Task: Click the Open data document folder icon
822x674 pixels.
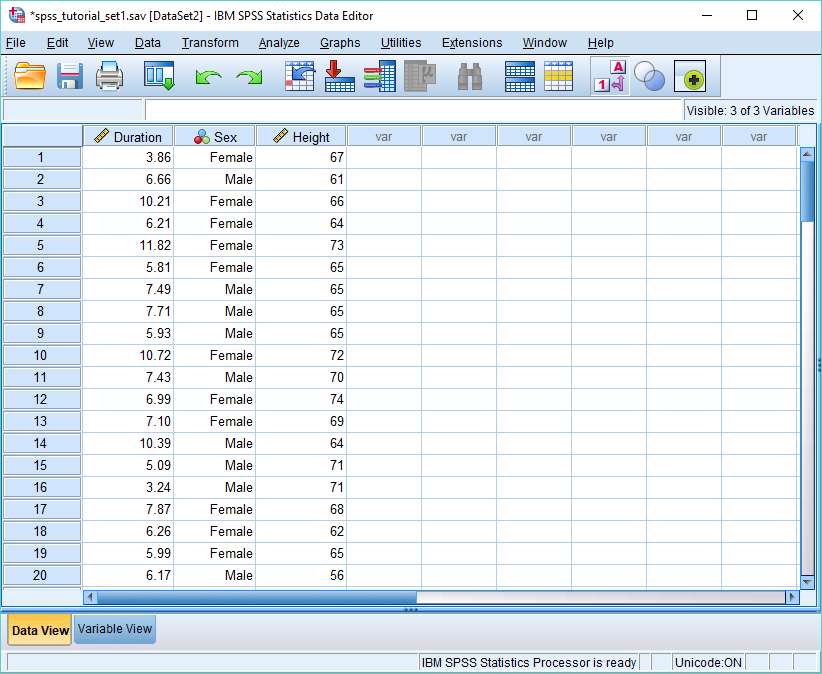Action: (29, 77)
